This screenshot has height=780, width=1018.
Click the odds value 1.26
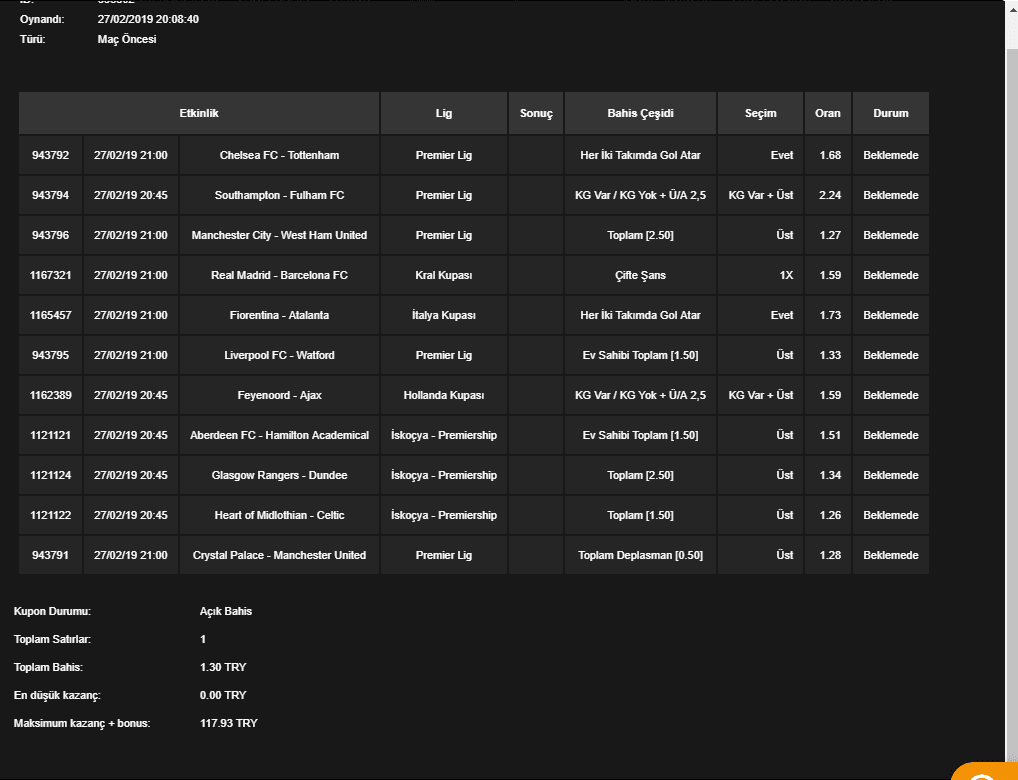[830, 515]
